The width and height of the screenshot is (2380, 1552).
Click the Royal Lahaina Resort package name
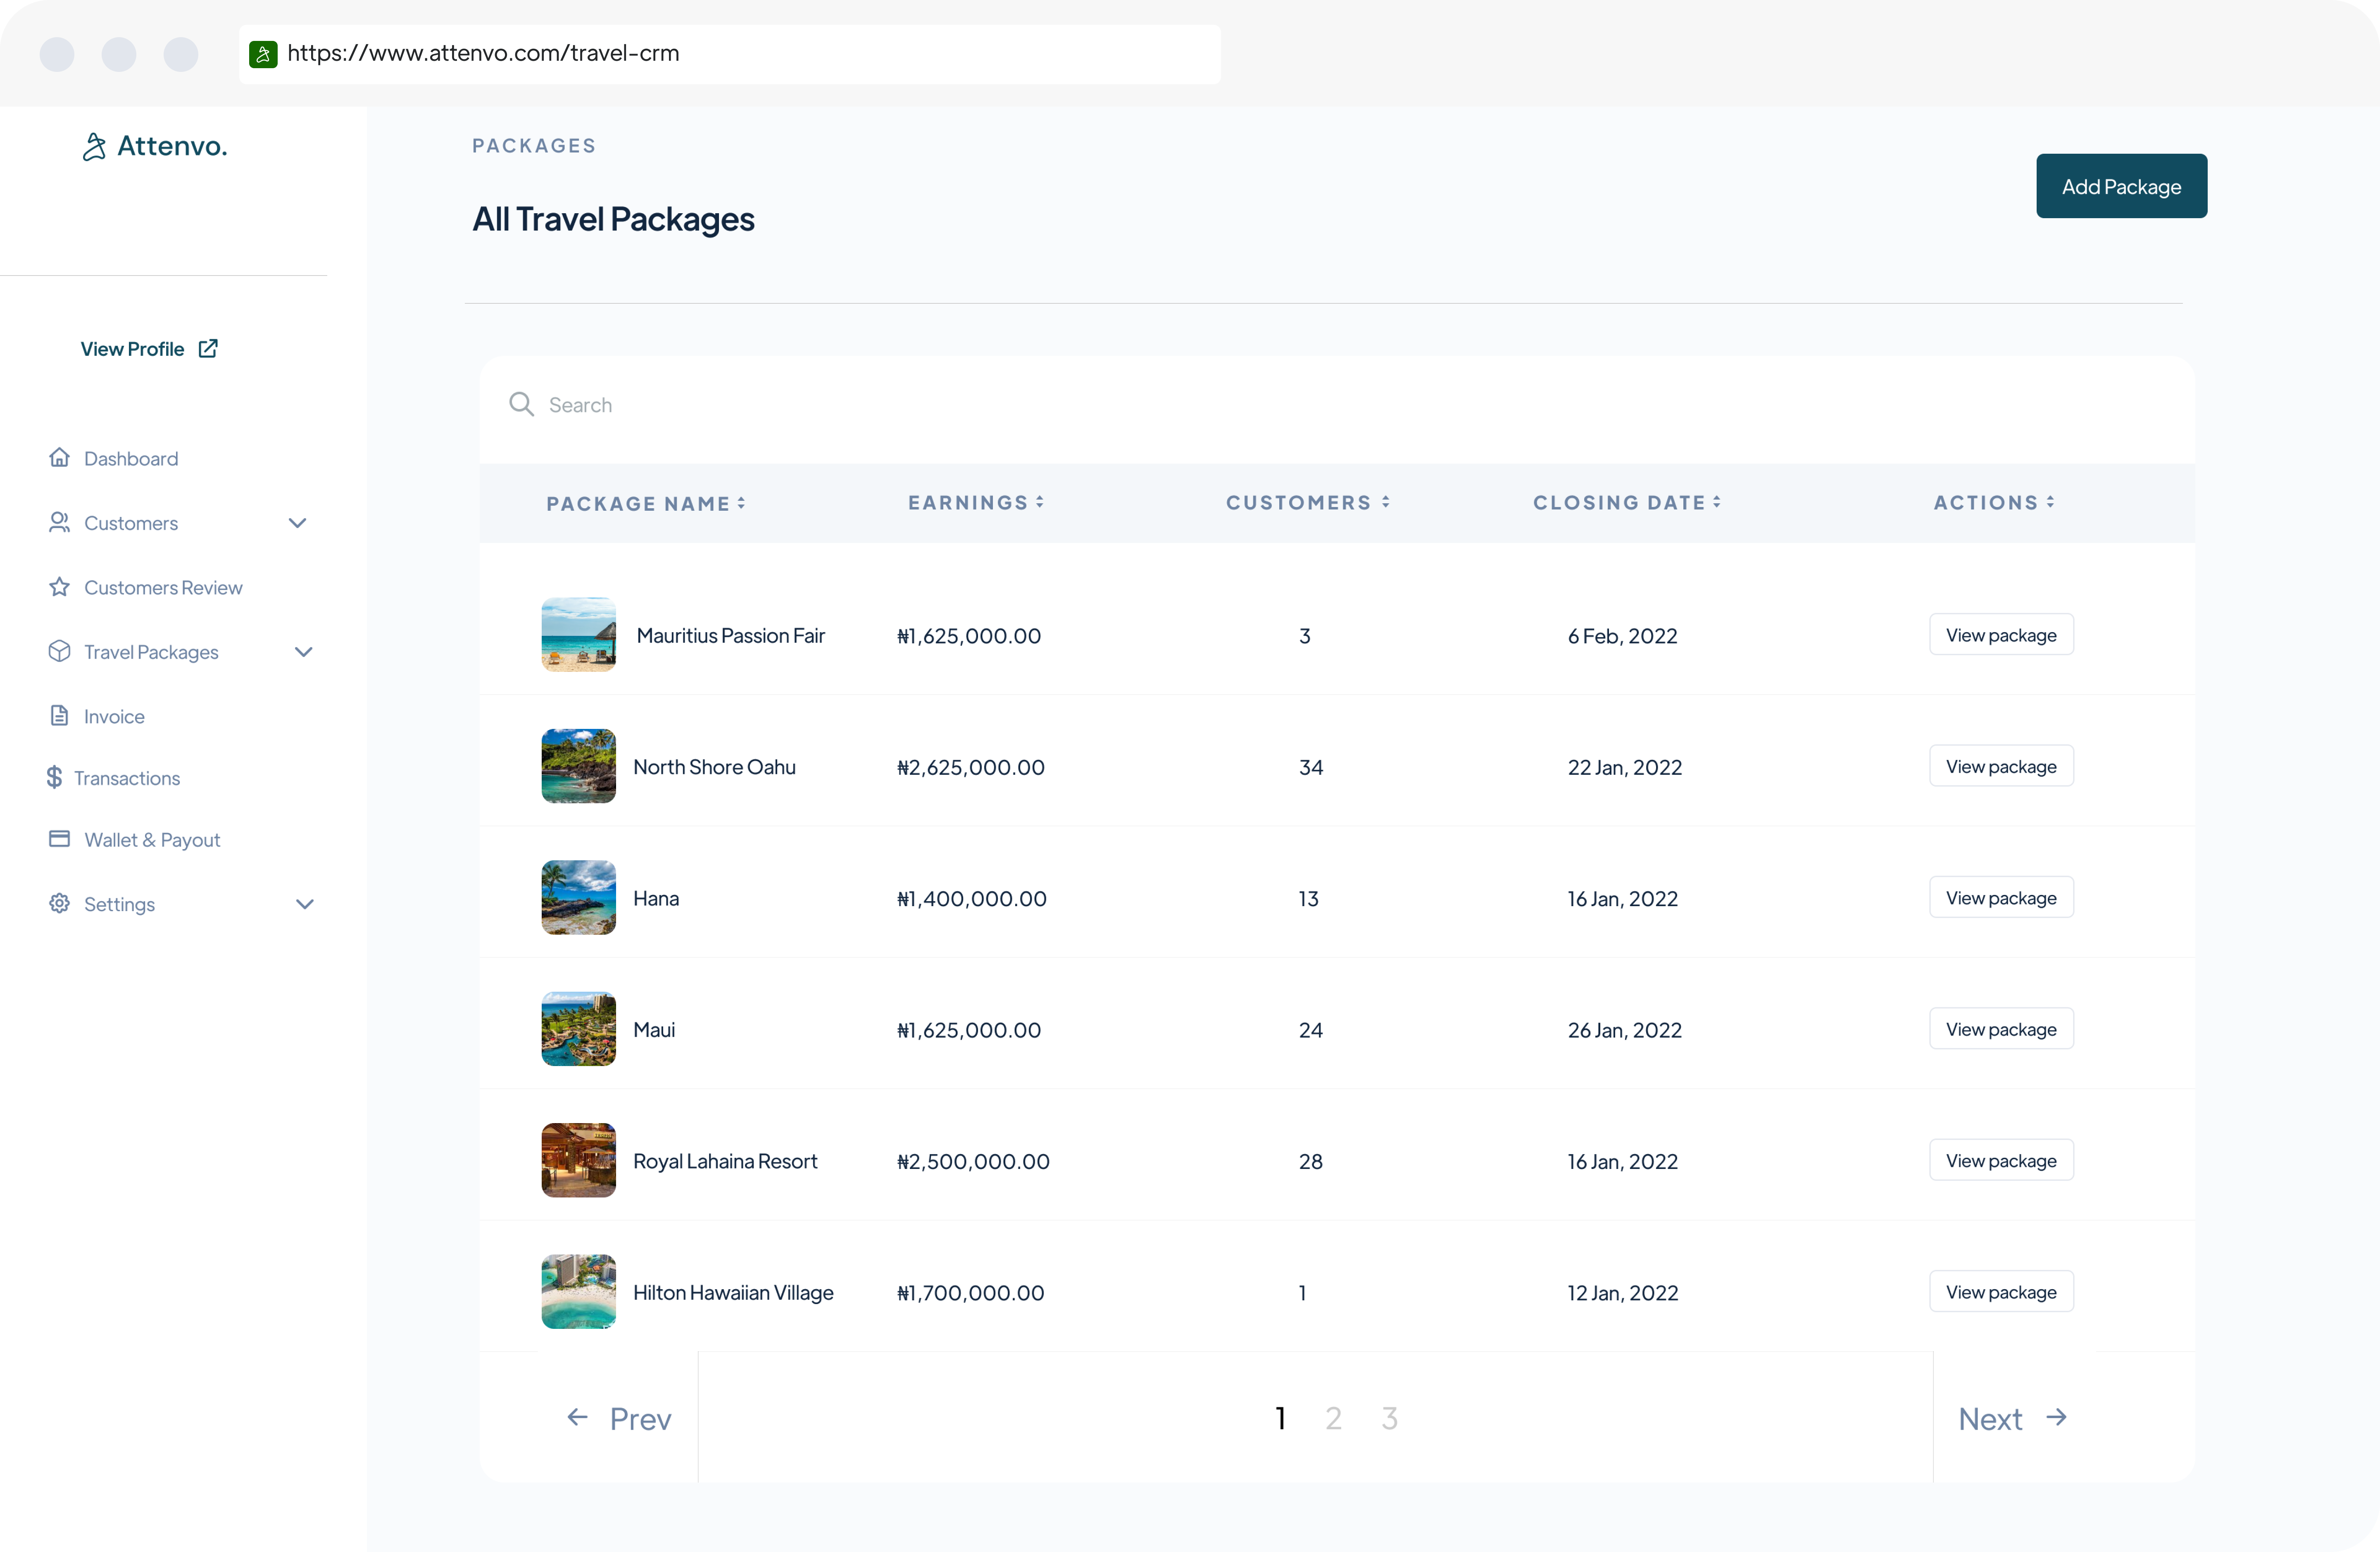pyautogui.click(x=725, y=1161)
